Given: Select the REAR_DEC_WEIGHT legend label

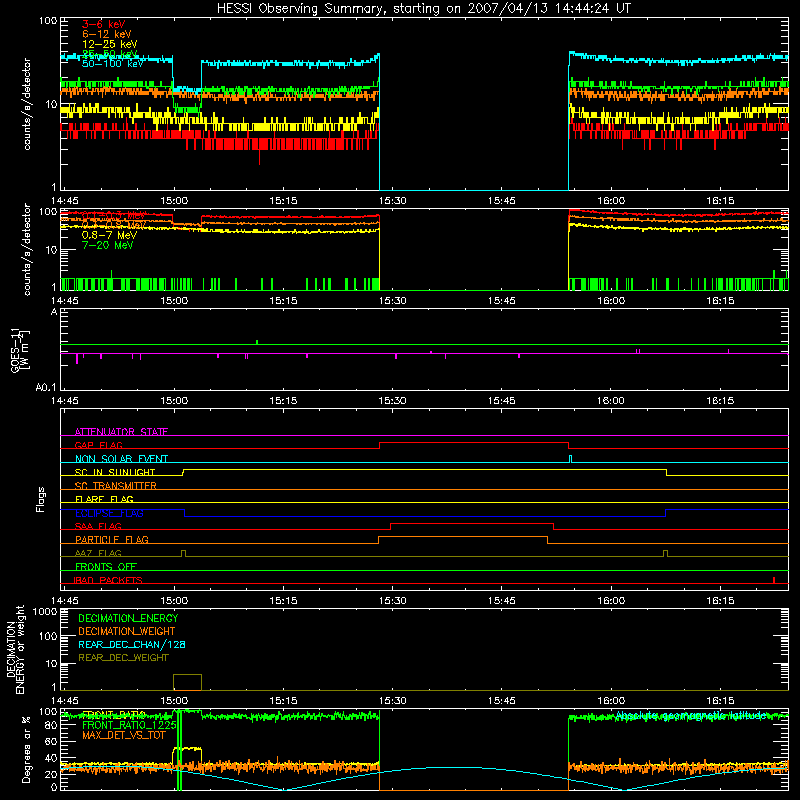Looking at the screenshot, I should [x=123, y=658].
